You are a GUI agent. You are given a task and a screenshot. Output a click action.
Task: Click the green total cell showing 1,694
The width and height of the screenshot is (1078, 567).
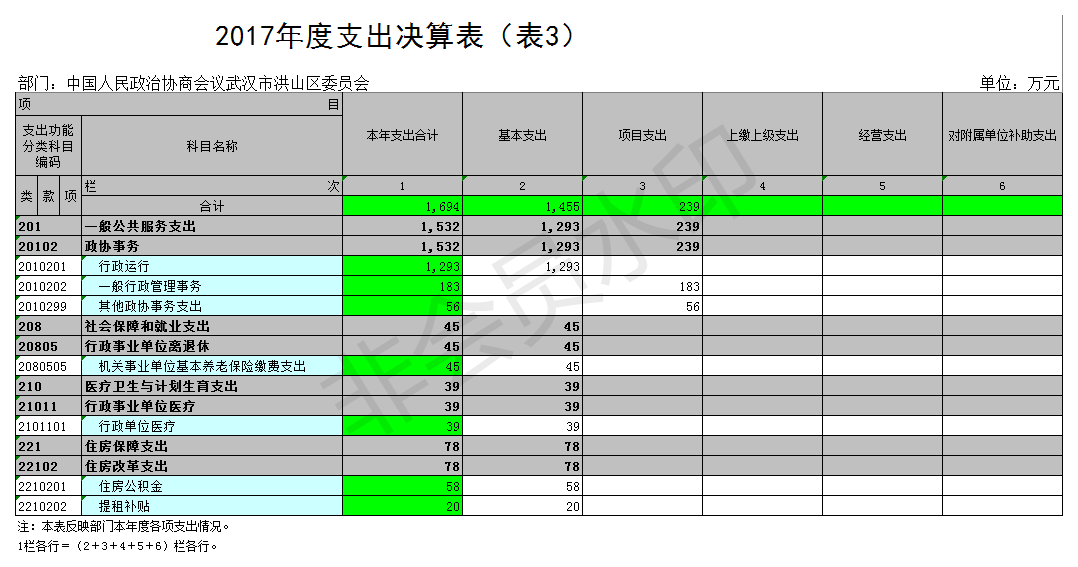click(x=402, y=206)
